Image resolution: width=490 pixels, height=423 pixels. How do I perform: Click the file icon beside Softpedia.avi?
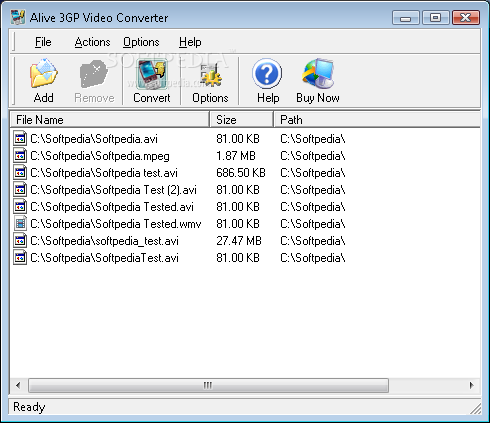click(x=20, y=138)
